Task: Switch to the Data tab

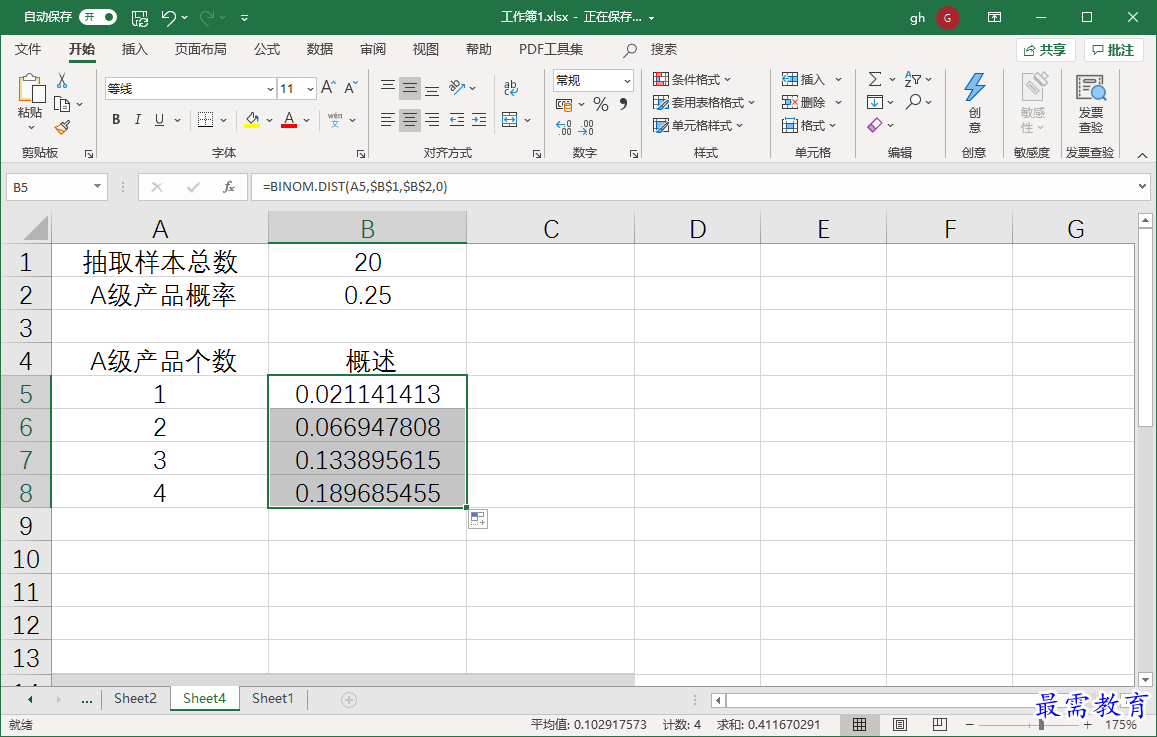Action: pos(320,49)
